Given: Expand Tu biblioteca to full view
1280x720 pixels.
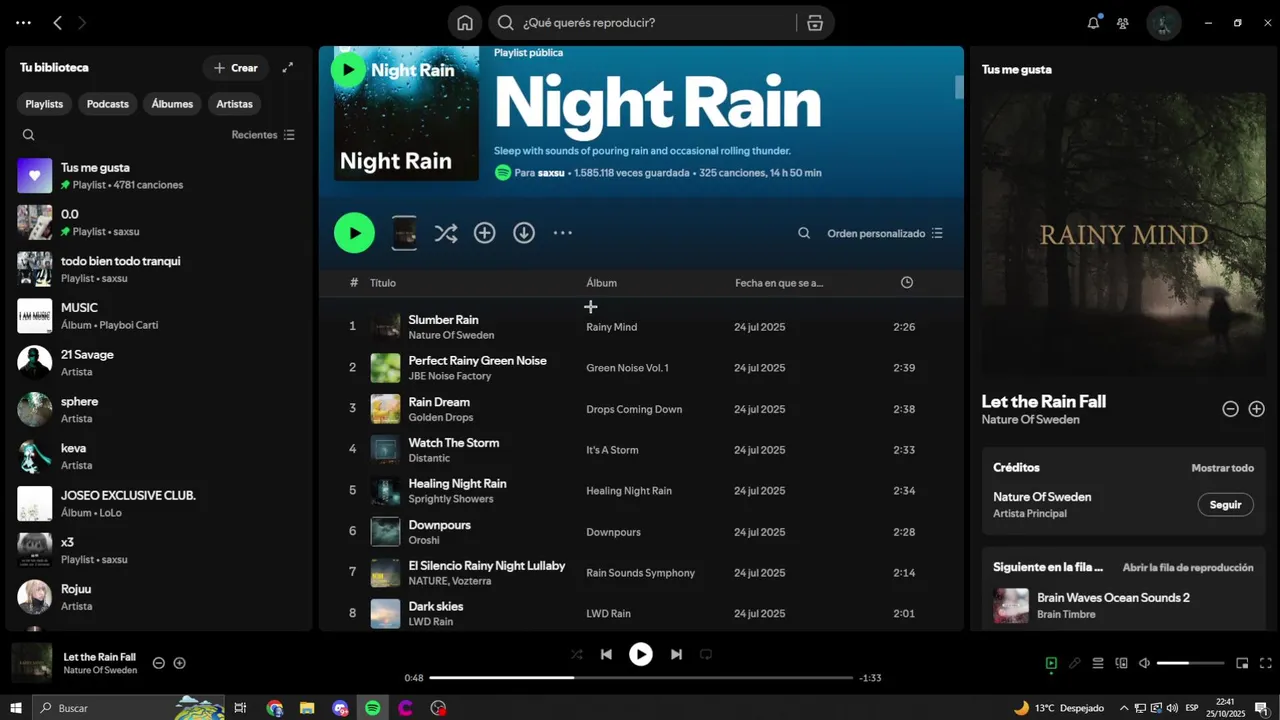Looking at the screenshot, I should [x=288, y=67].
